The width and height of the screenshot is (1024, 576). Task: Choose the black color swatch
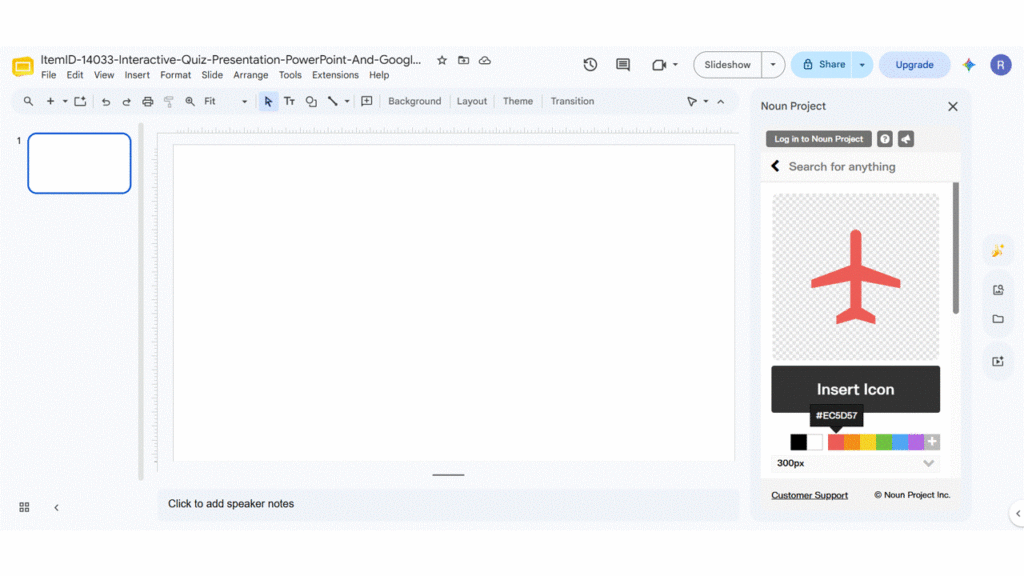click(x=798, y=442)
